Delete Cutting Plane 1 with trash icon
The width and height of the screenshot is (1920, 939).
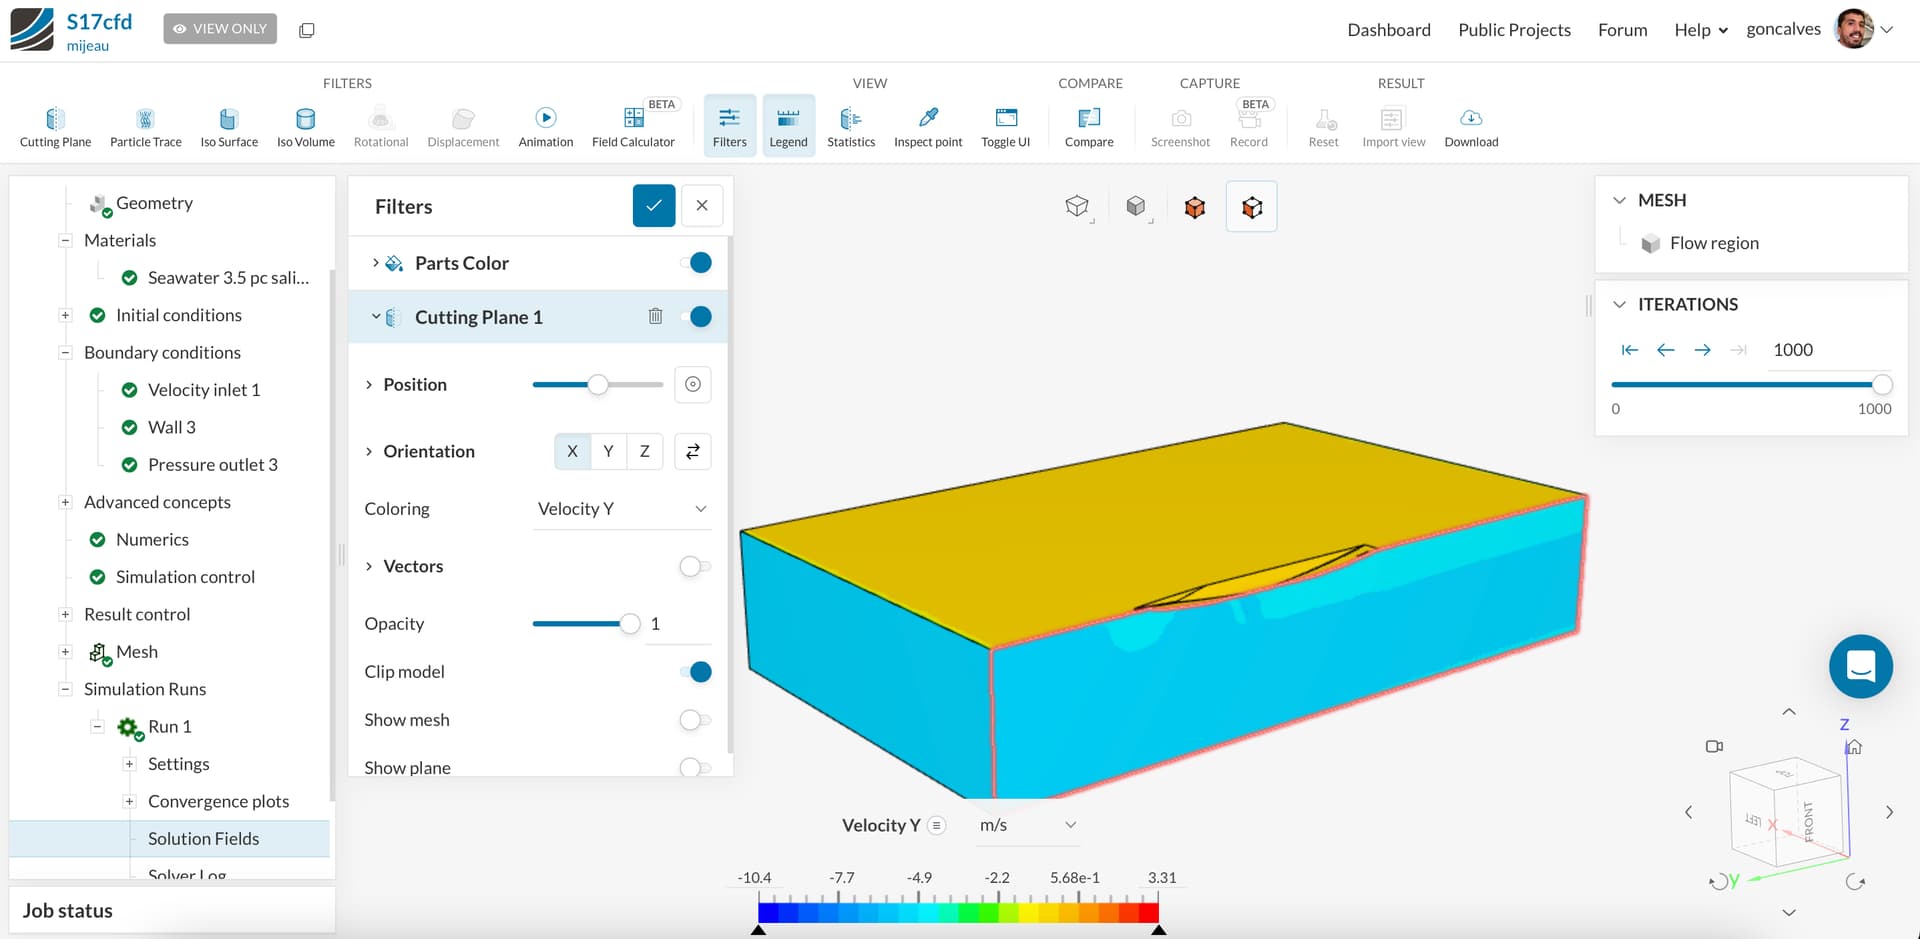click(656, 316)
